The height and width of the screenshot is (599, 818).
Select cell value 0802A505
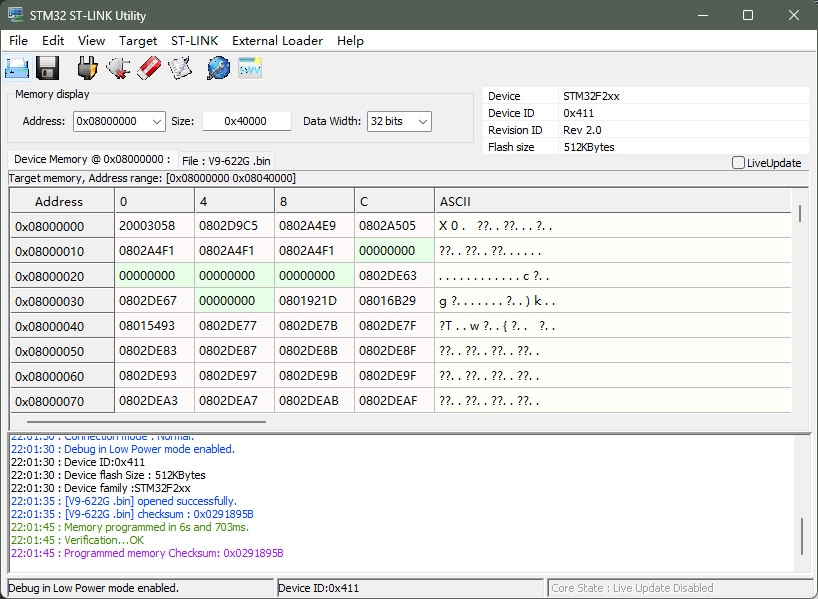(394, 226)
